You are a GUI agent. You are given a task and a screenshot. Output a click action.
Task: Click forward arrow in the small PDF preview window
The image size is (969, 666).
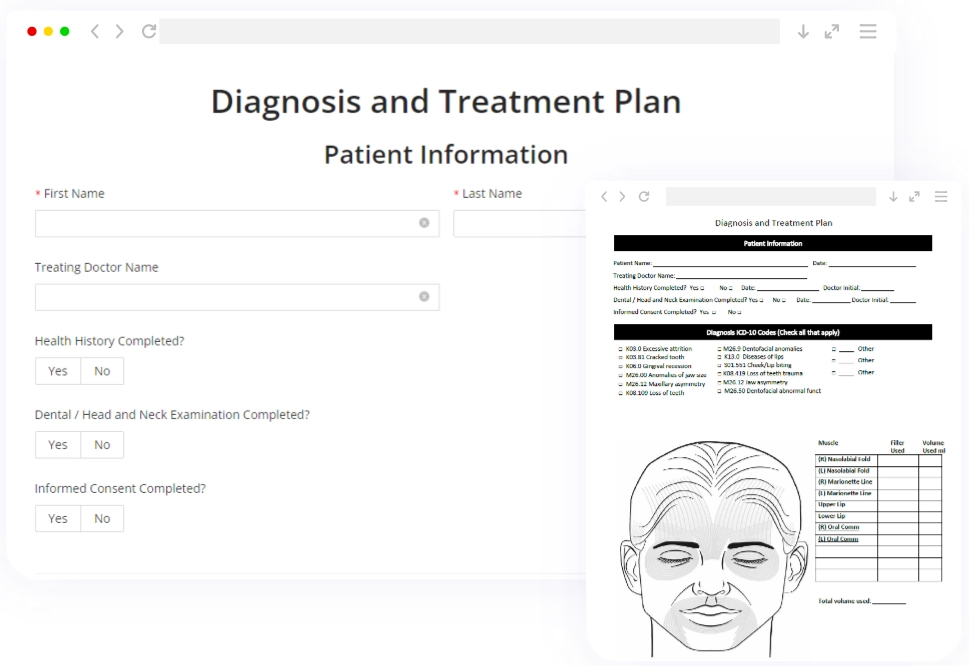tap(622, 196)
